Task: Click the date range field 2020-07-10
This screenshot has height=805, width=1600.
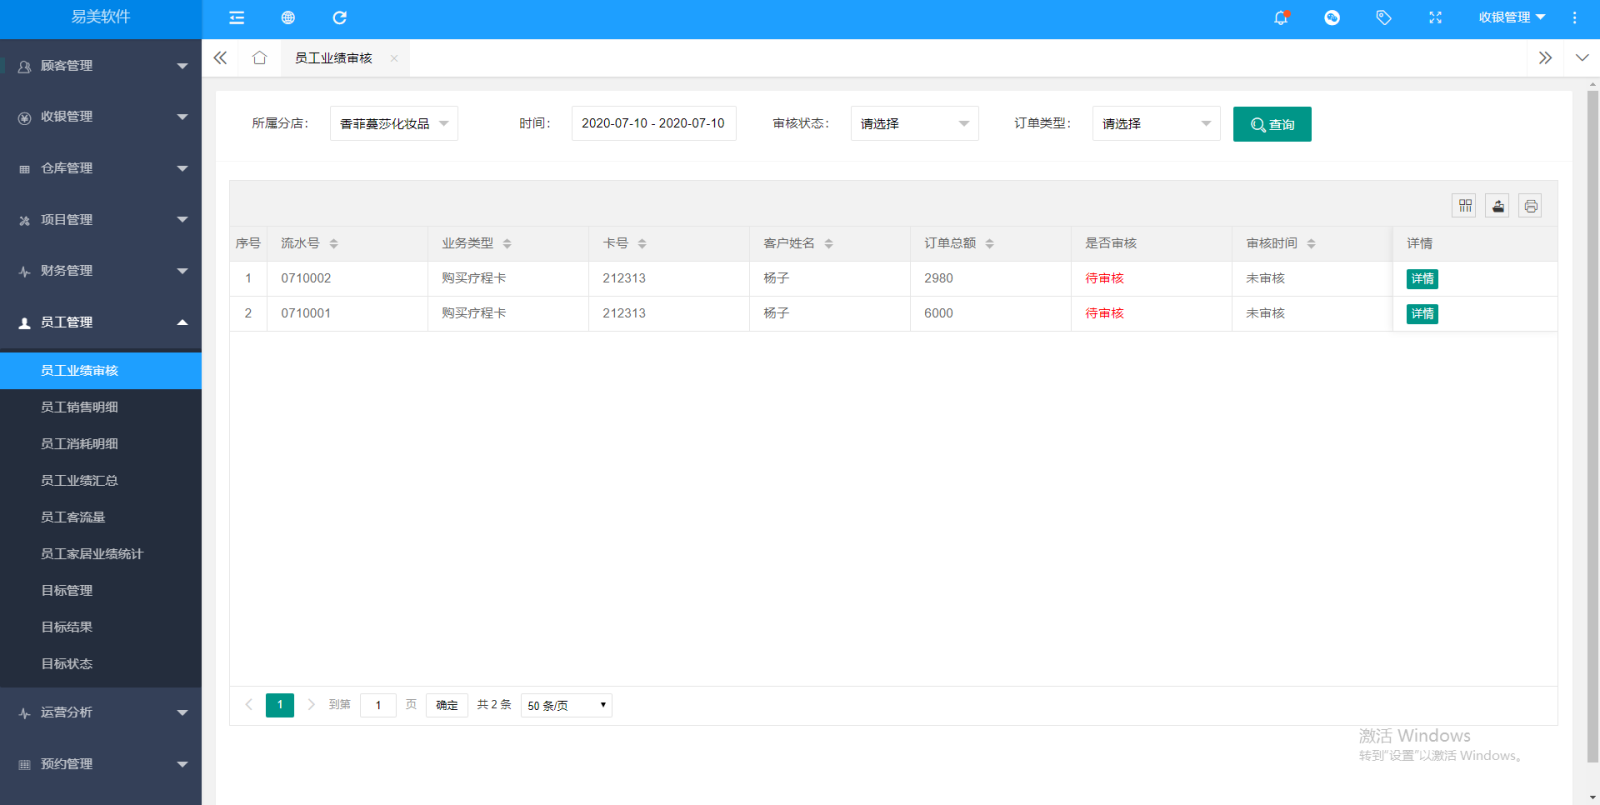Action: pos(654,124)
